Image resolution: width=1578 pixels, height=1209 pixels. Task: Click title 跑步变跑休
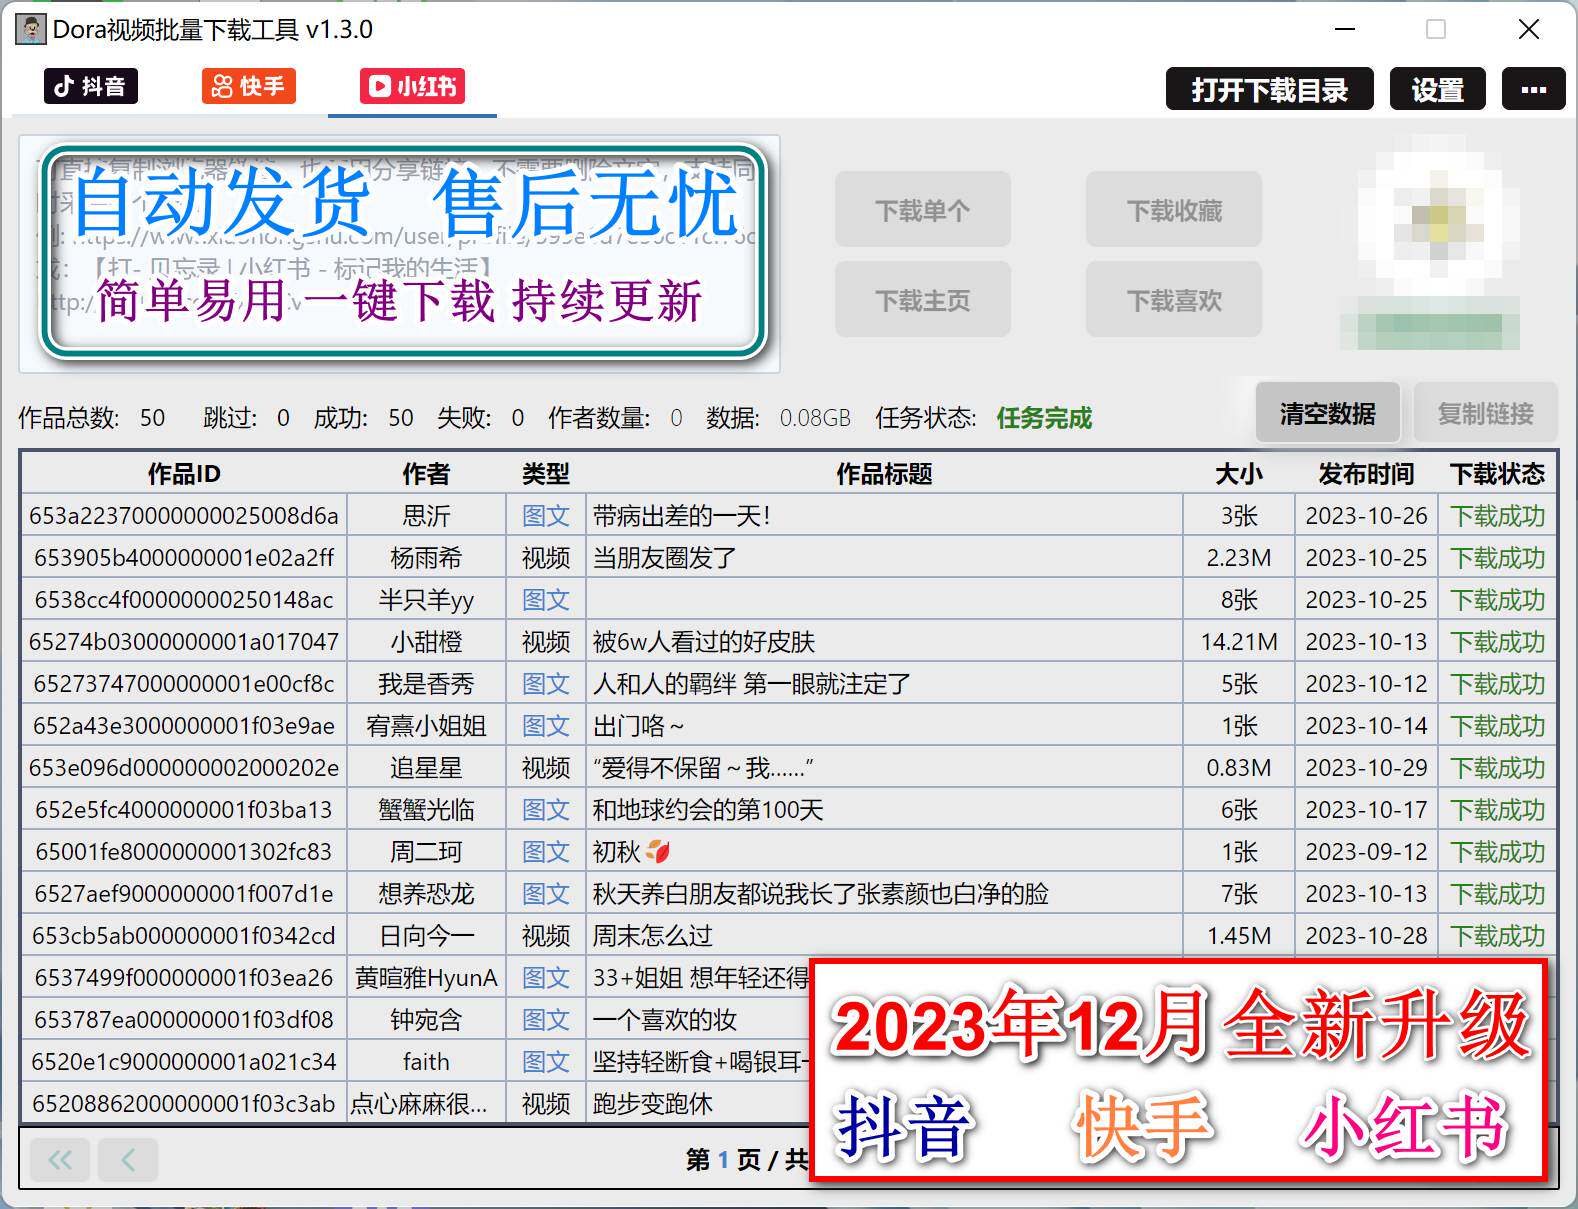(x=652, y=1104)
